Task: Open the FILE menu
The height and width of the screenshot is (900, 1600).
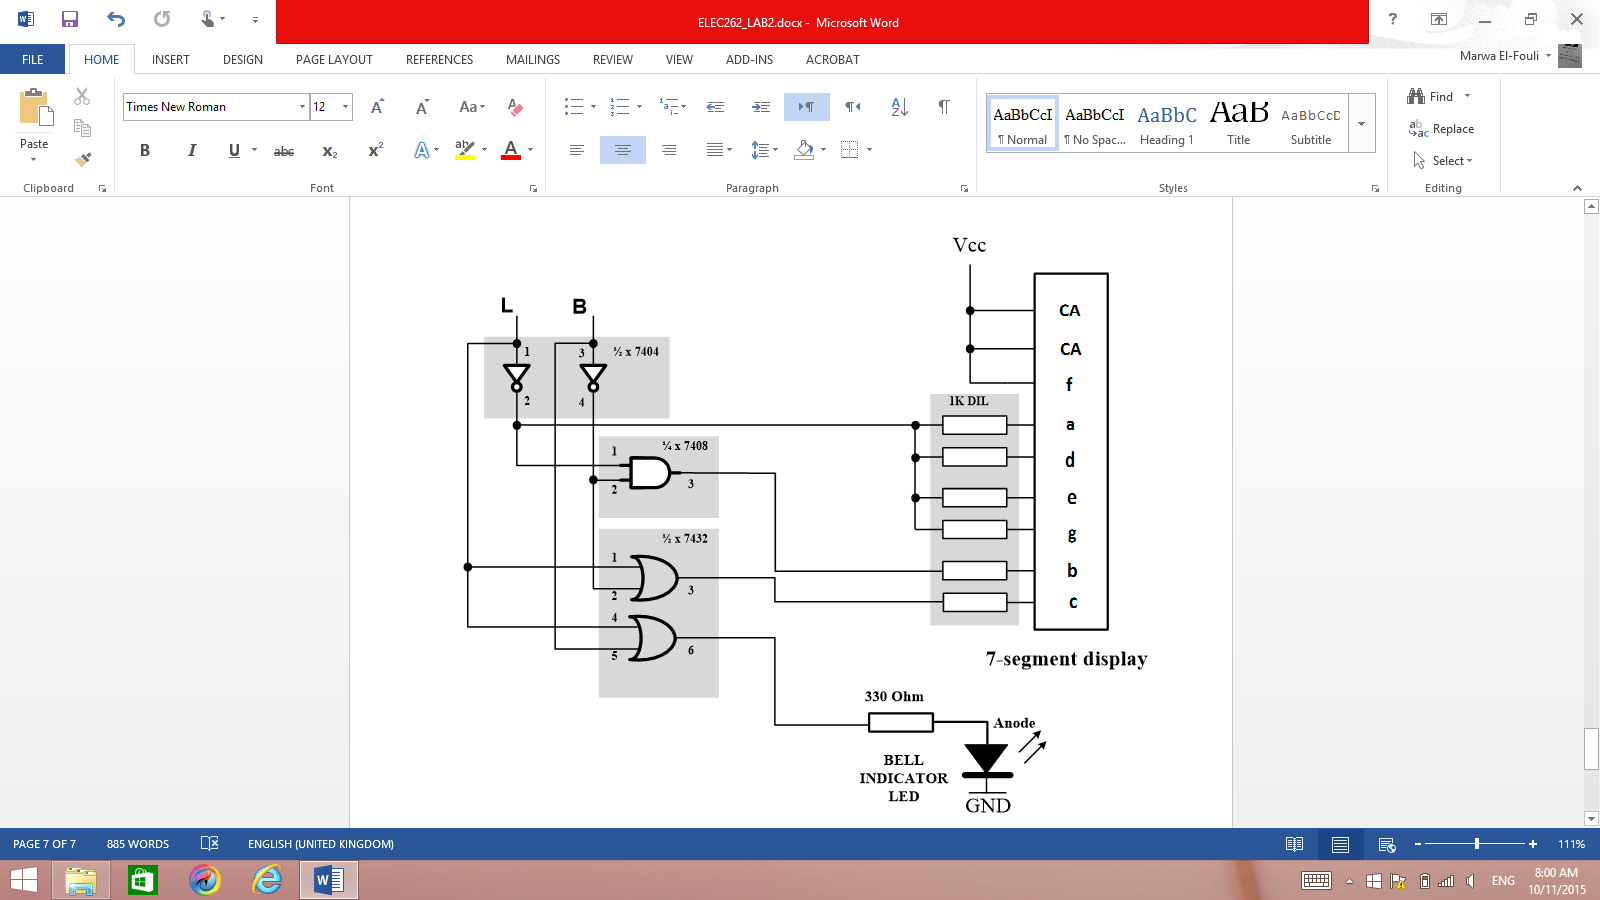Action: coord(32,59)
